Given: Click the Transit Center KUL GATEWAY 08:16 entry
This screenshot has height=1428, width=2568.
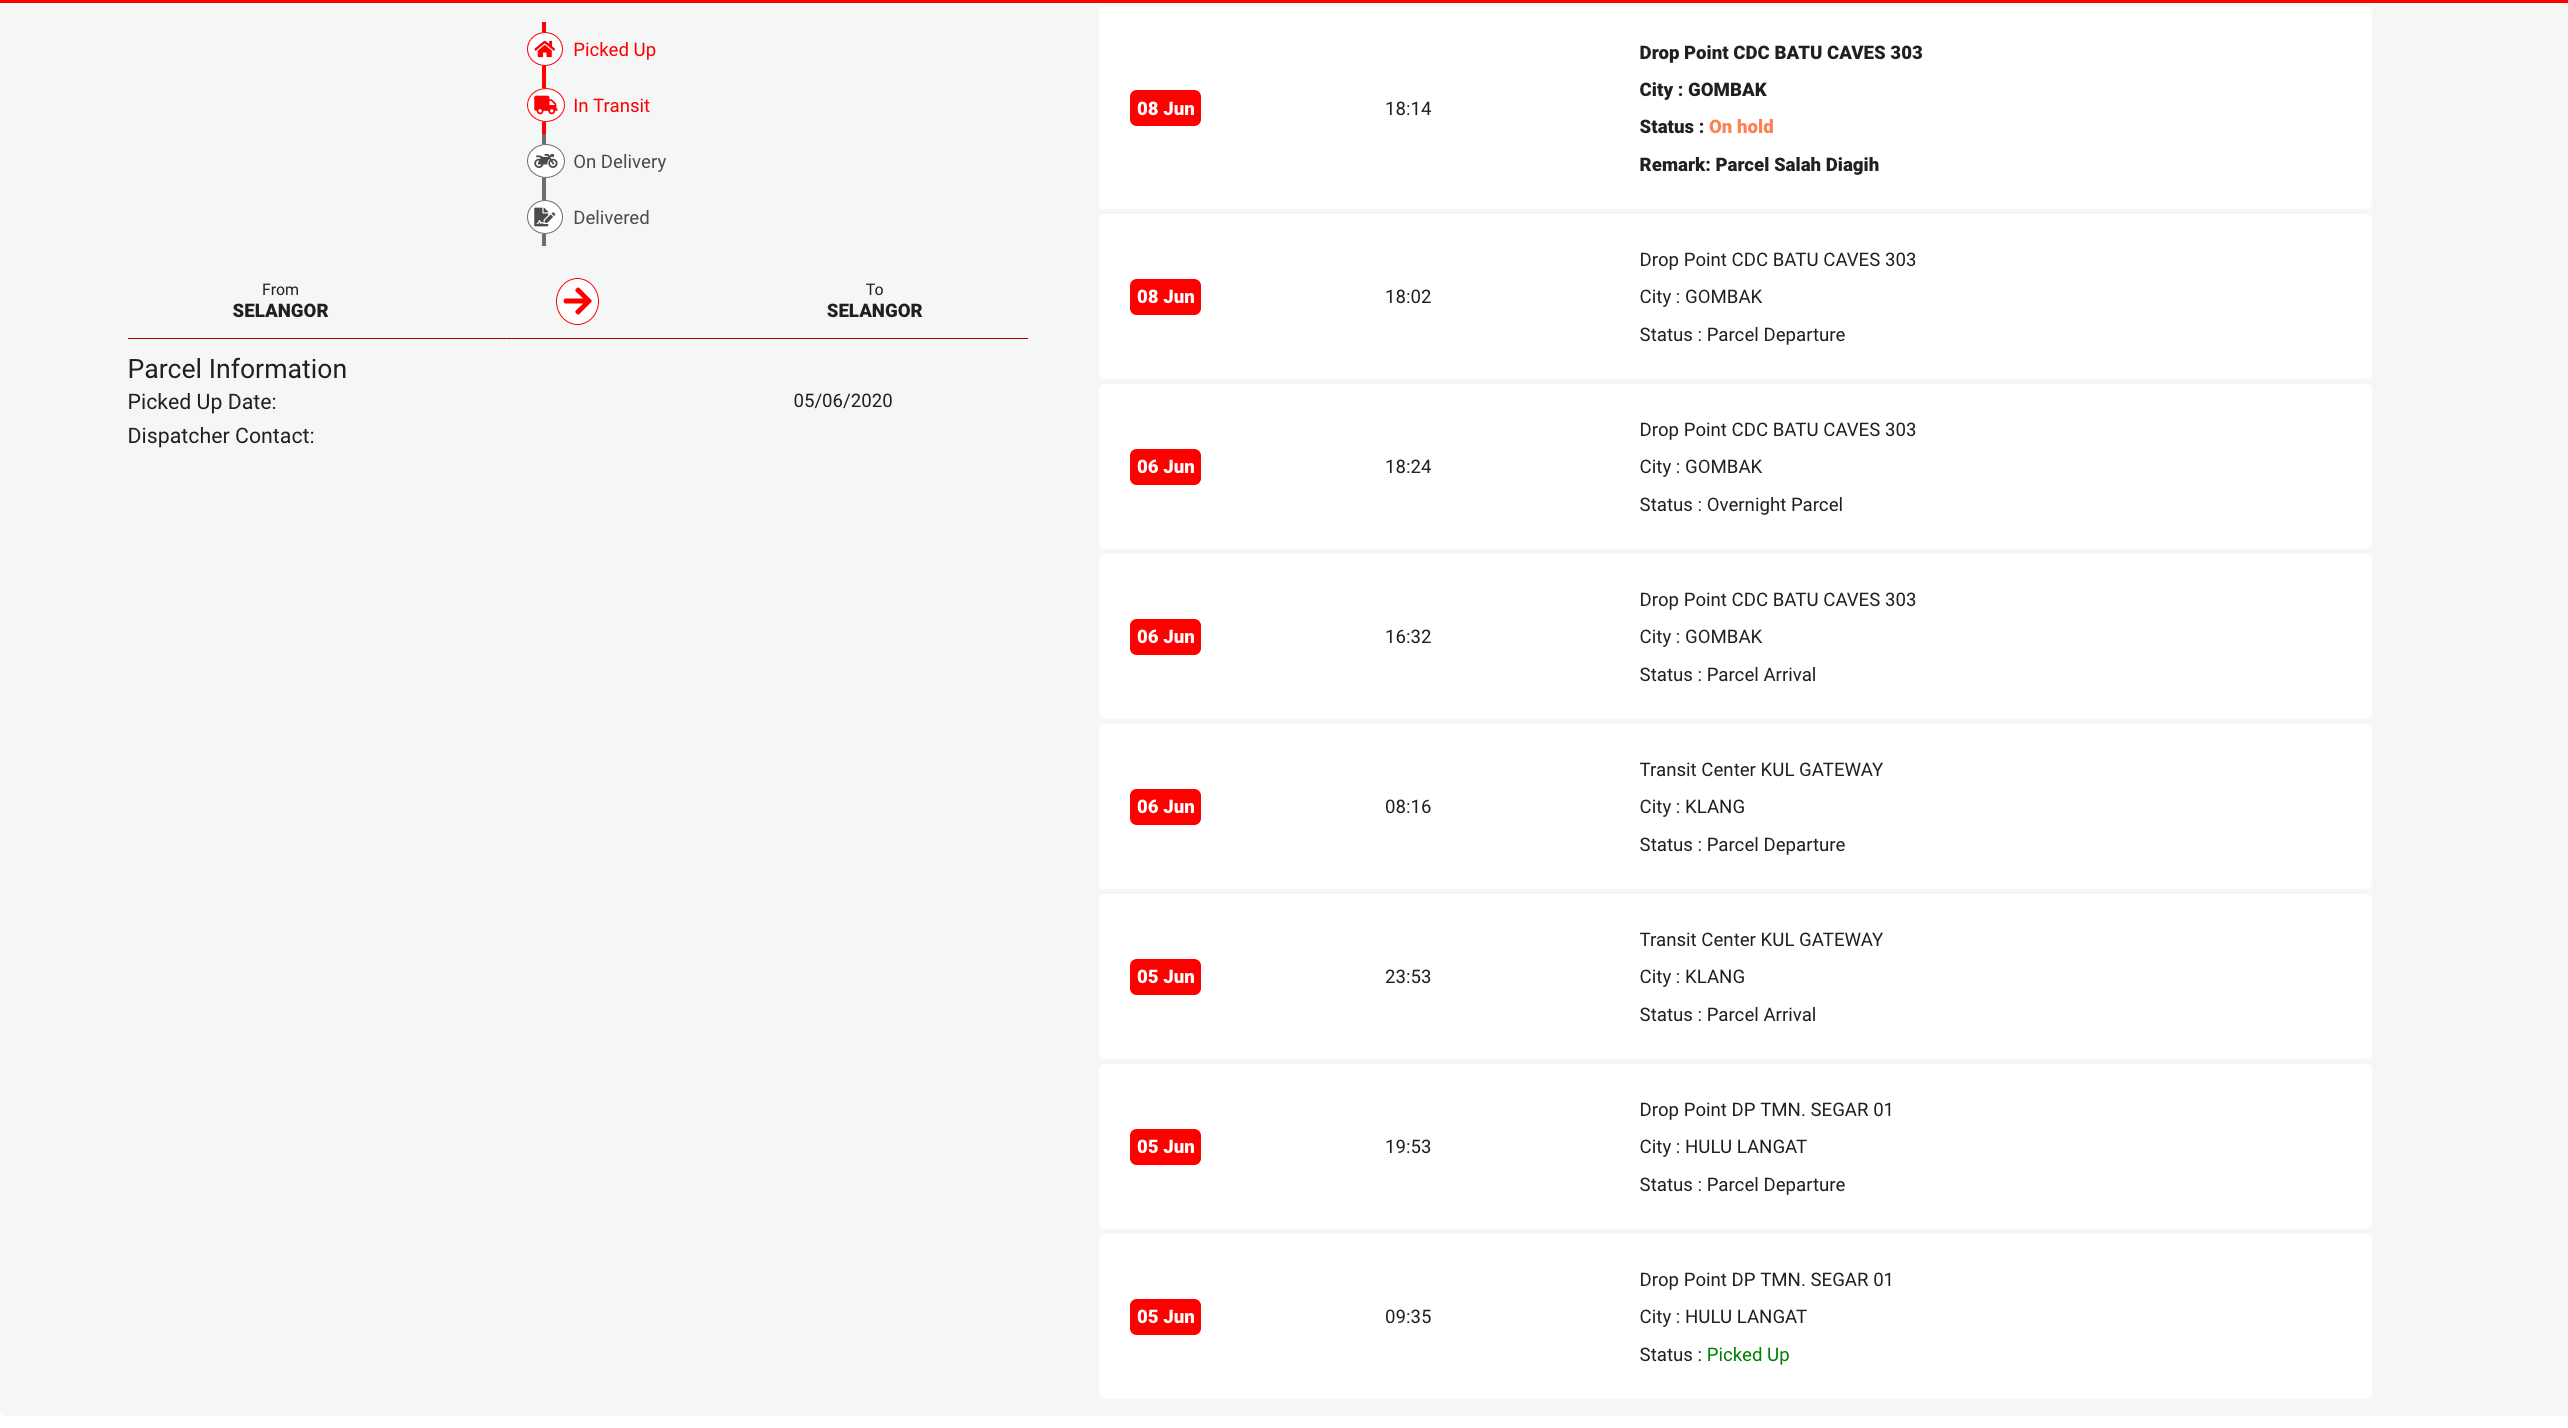Looking at the screenshot, I should tap(1735, 807).
